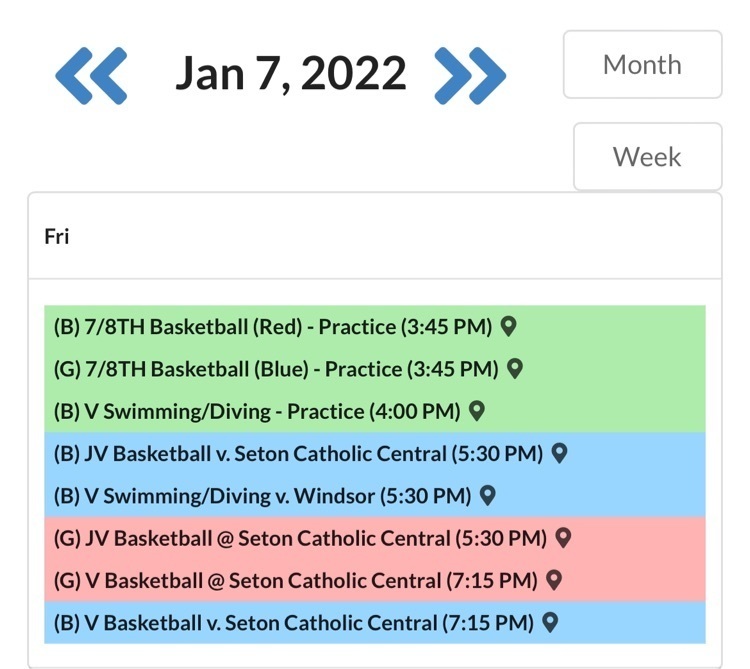Viewport: 750px width, 669px height.
Task: Select Boys V Swimming/Diving Practice event
Action: click(256, 411)
